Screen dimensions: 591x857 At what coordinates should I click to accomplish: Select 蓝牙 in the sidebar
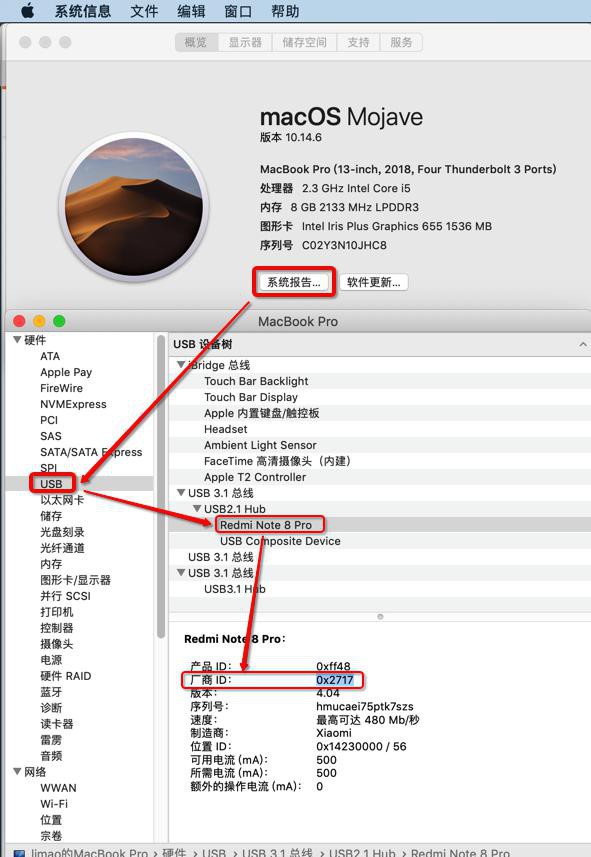tap(51, 692)
